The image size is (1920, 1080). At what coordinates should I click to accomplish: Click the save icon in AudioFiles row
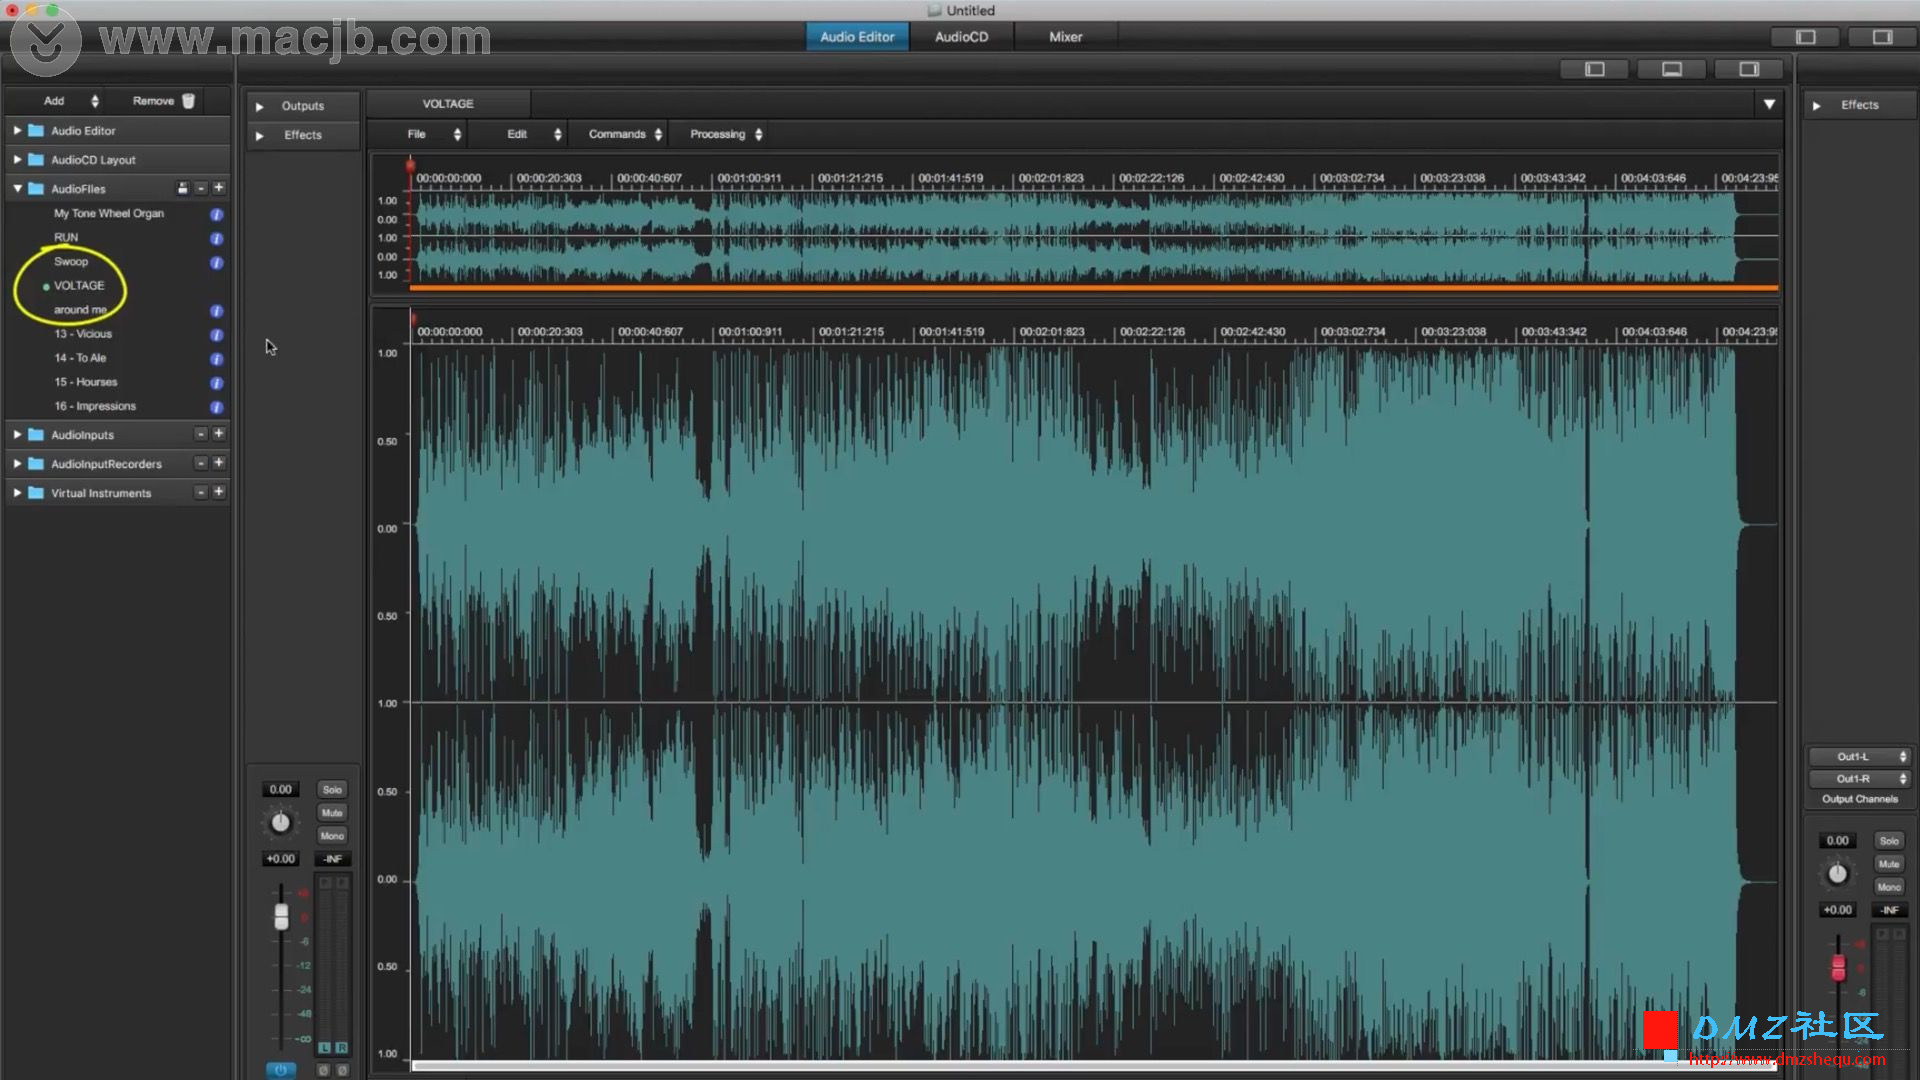point(182,188)
